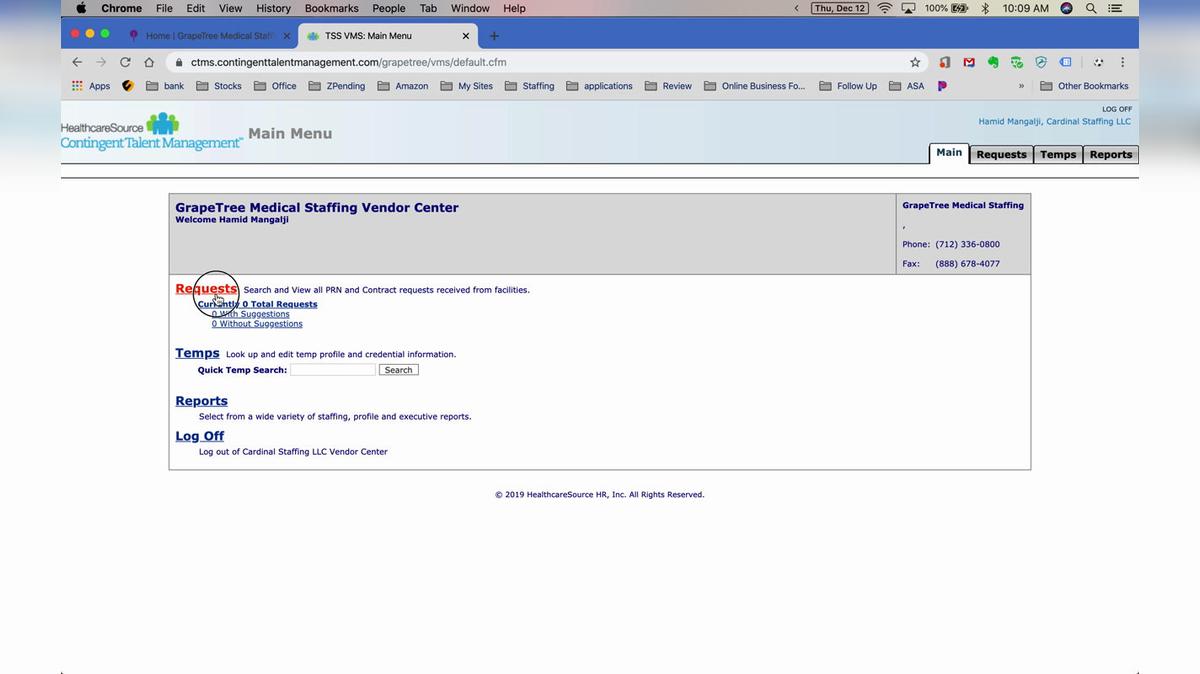Click the bookmark star in address bar
1200x674 pixels.
coord(914,62)
